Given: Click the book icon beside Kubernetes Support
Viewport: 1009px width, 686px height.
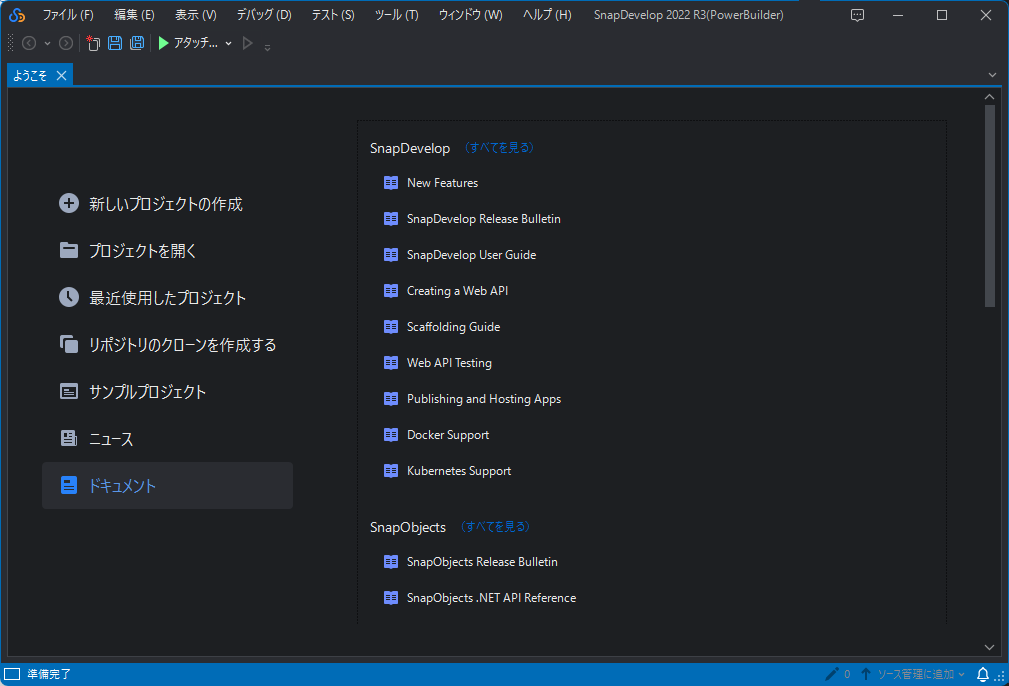Looking at the screenshot, I should (x=391, y=471).
